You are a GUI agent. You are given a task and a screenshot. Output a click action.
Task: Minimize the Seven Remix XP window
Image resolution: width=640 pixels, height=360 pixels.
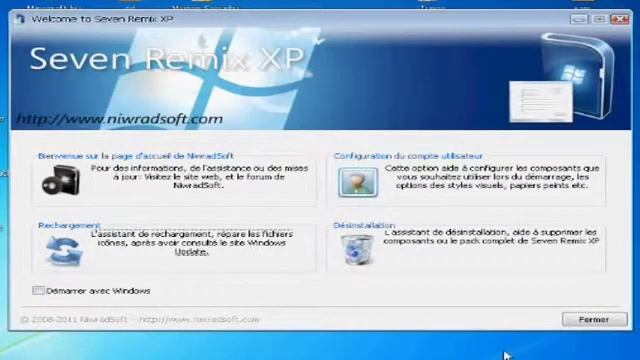pyautogui.click(x=578, y=19)
